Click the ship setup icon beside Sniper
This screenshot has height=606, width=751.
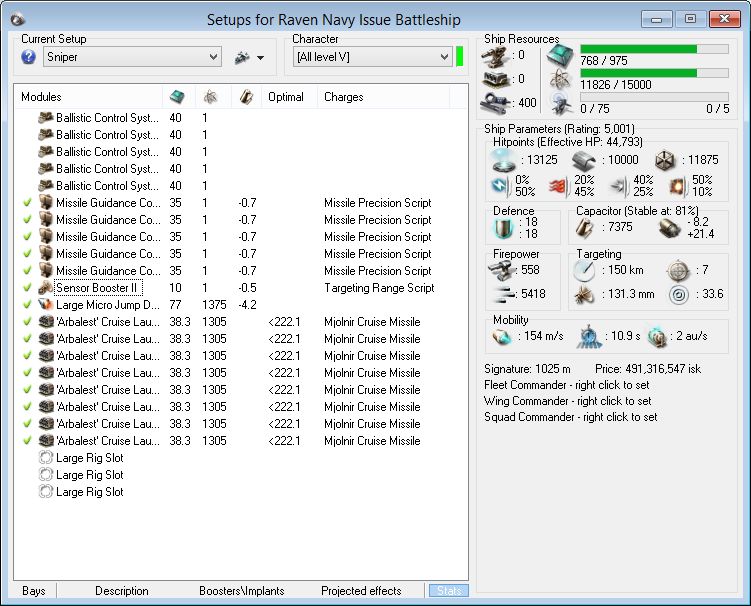click(x=241, y=58)
